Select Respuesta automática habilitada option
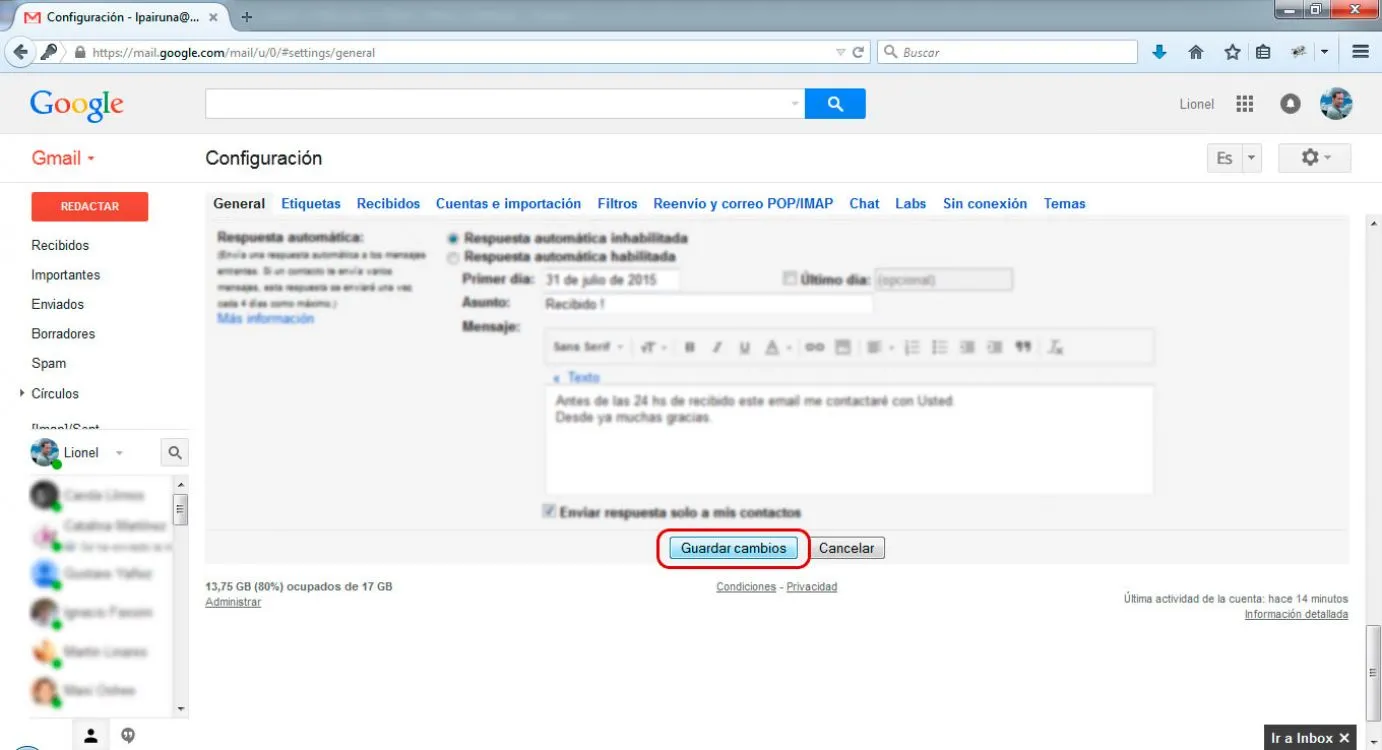The image size is (1382, 750). 453,257
